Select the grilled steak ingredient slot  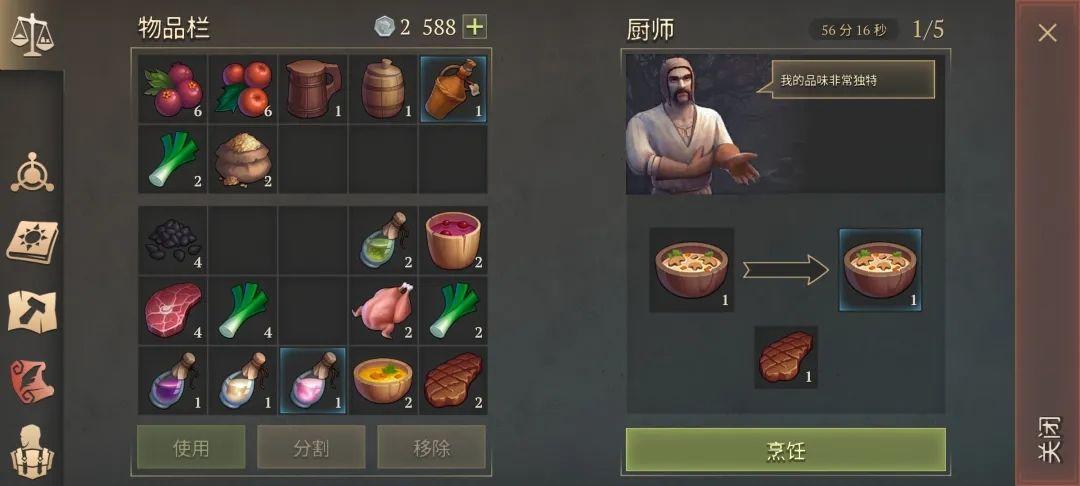[786, 357]
